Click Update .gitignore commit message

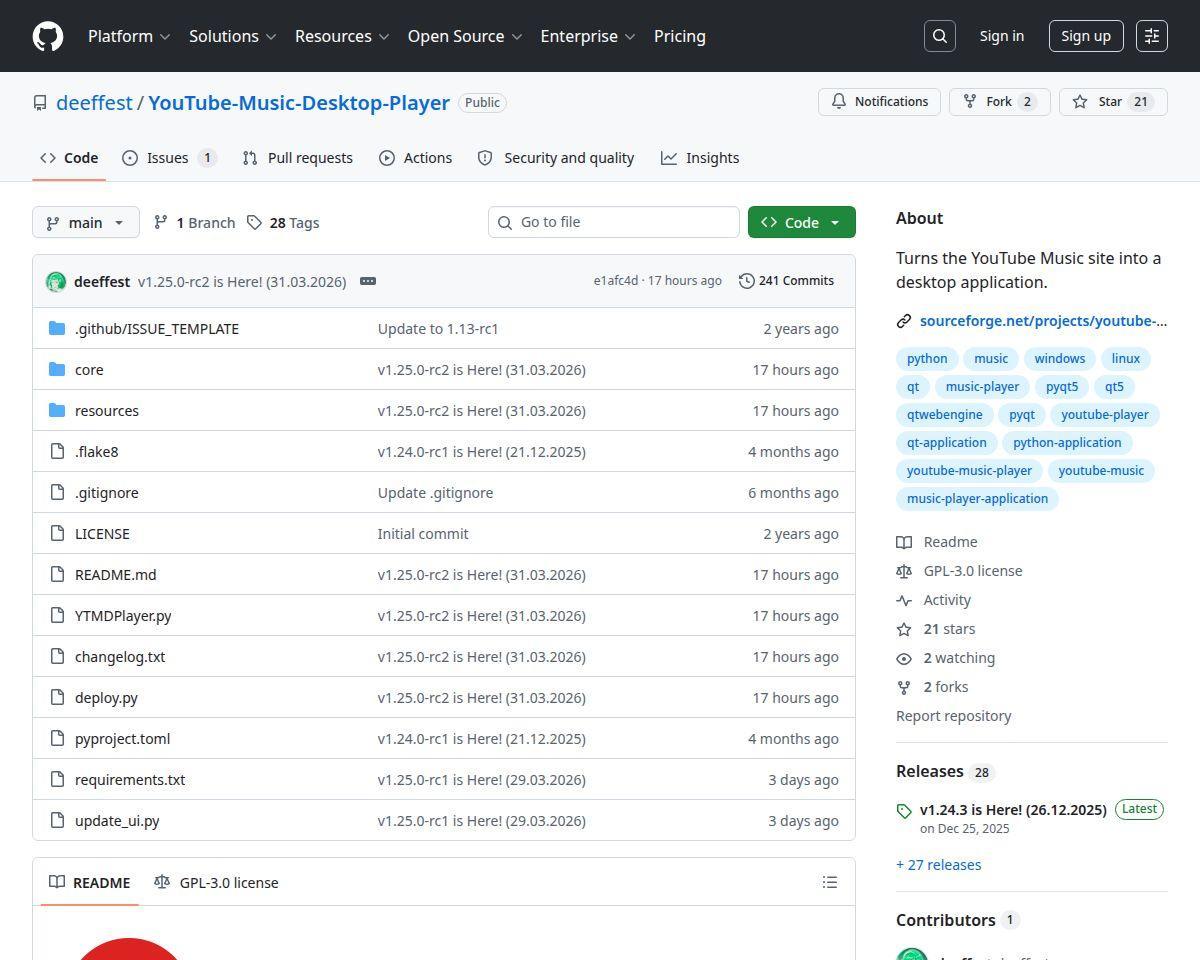[x=435, y=492]
